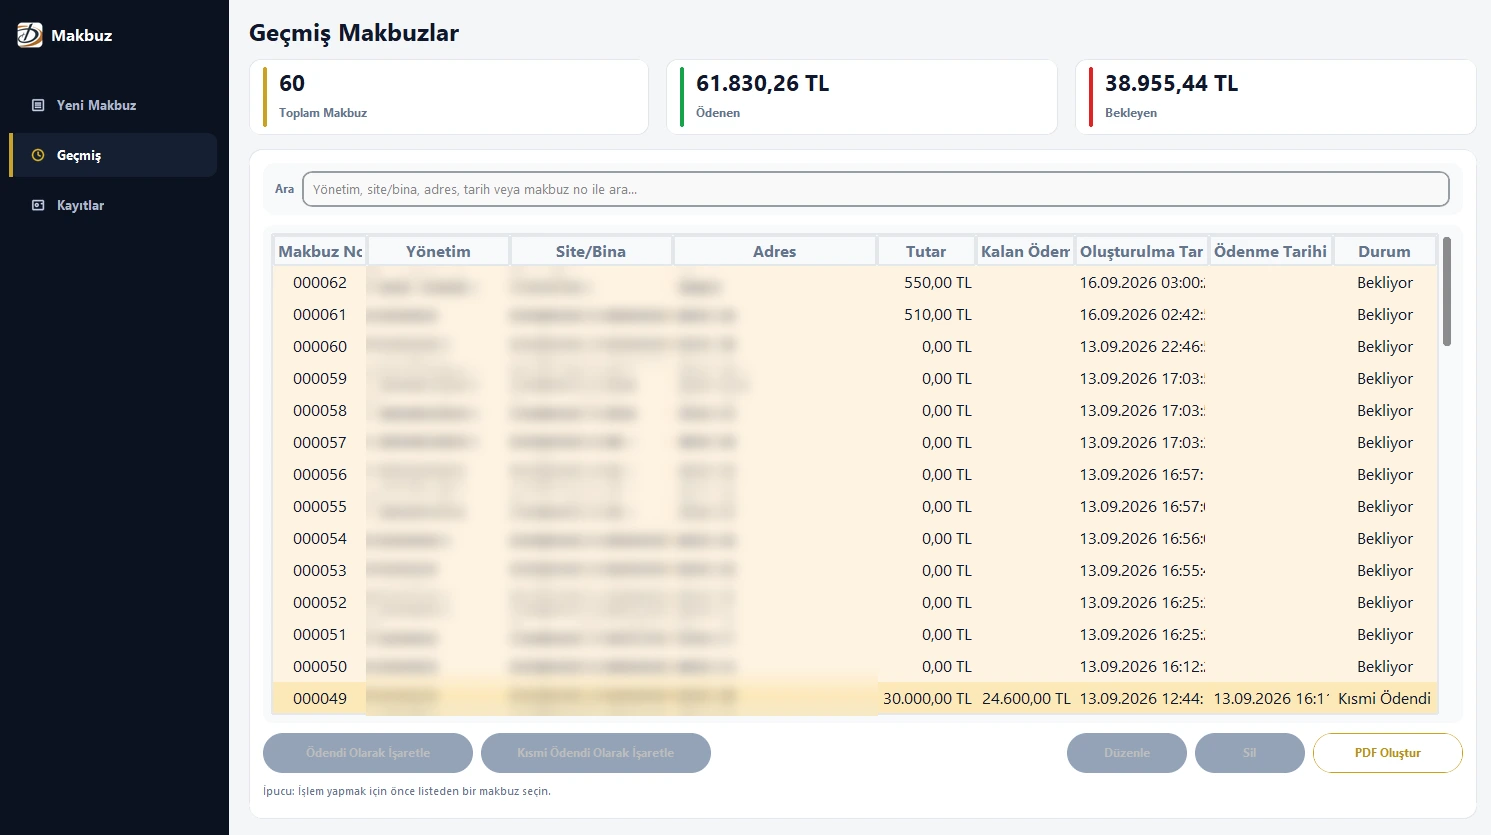The height and width of the screenshot is (835, 1491).
Task: Click the 13.09.2026 12:44 creation date cell
Action: click(1141, 699)
